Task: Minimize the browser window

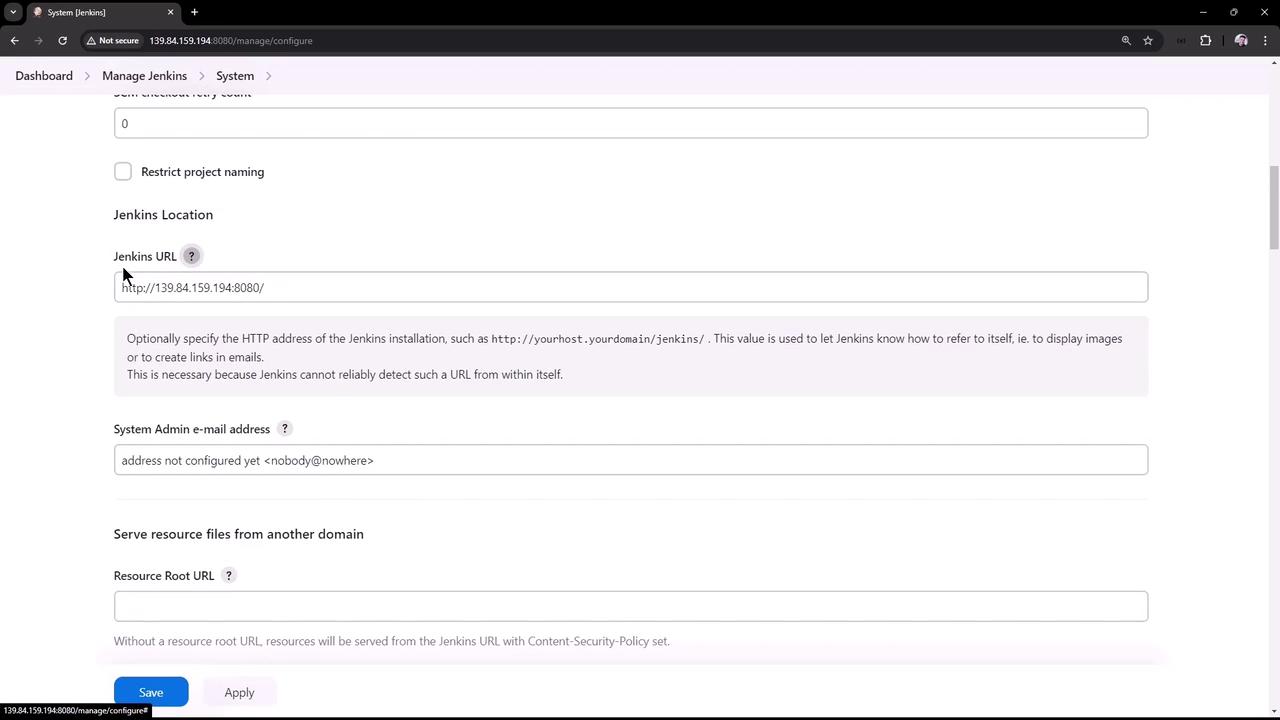Action: click(1203, 12)
